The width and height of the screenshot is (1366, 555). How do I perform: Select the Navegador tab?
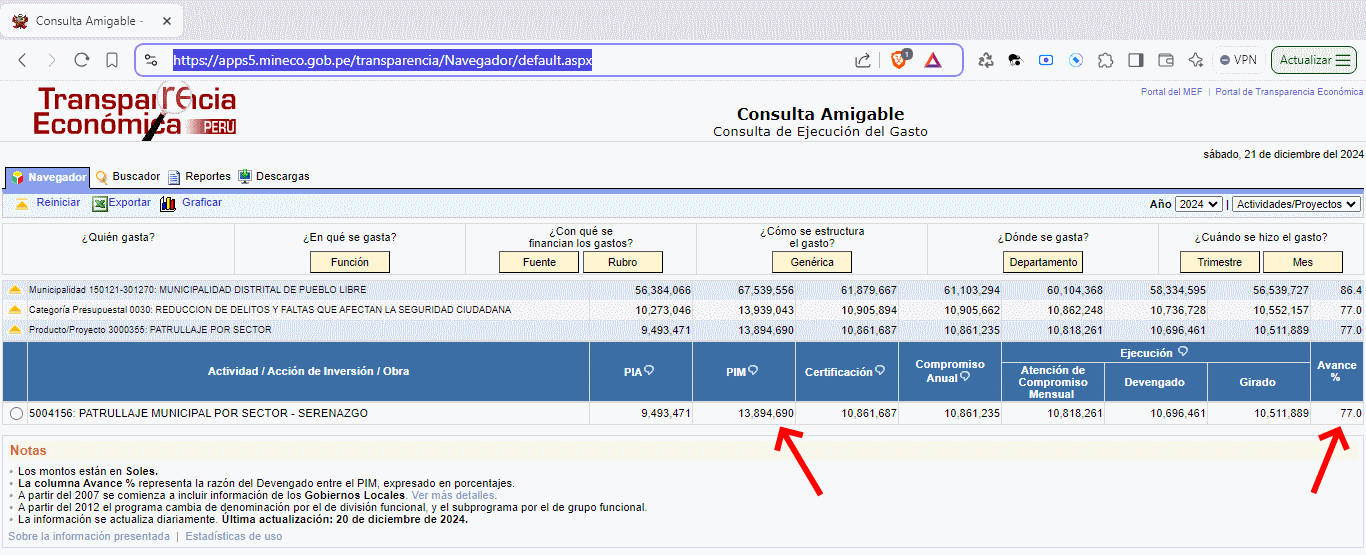pos(48,177)
